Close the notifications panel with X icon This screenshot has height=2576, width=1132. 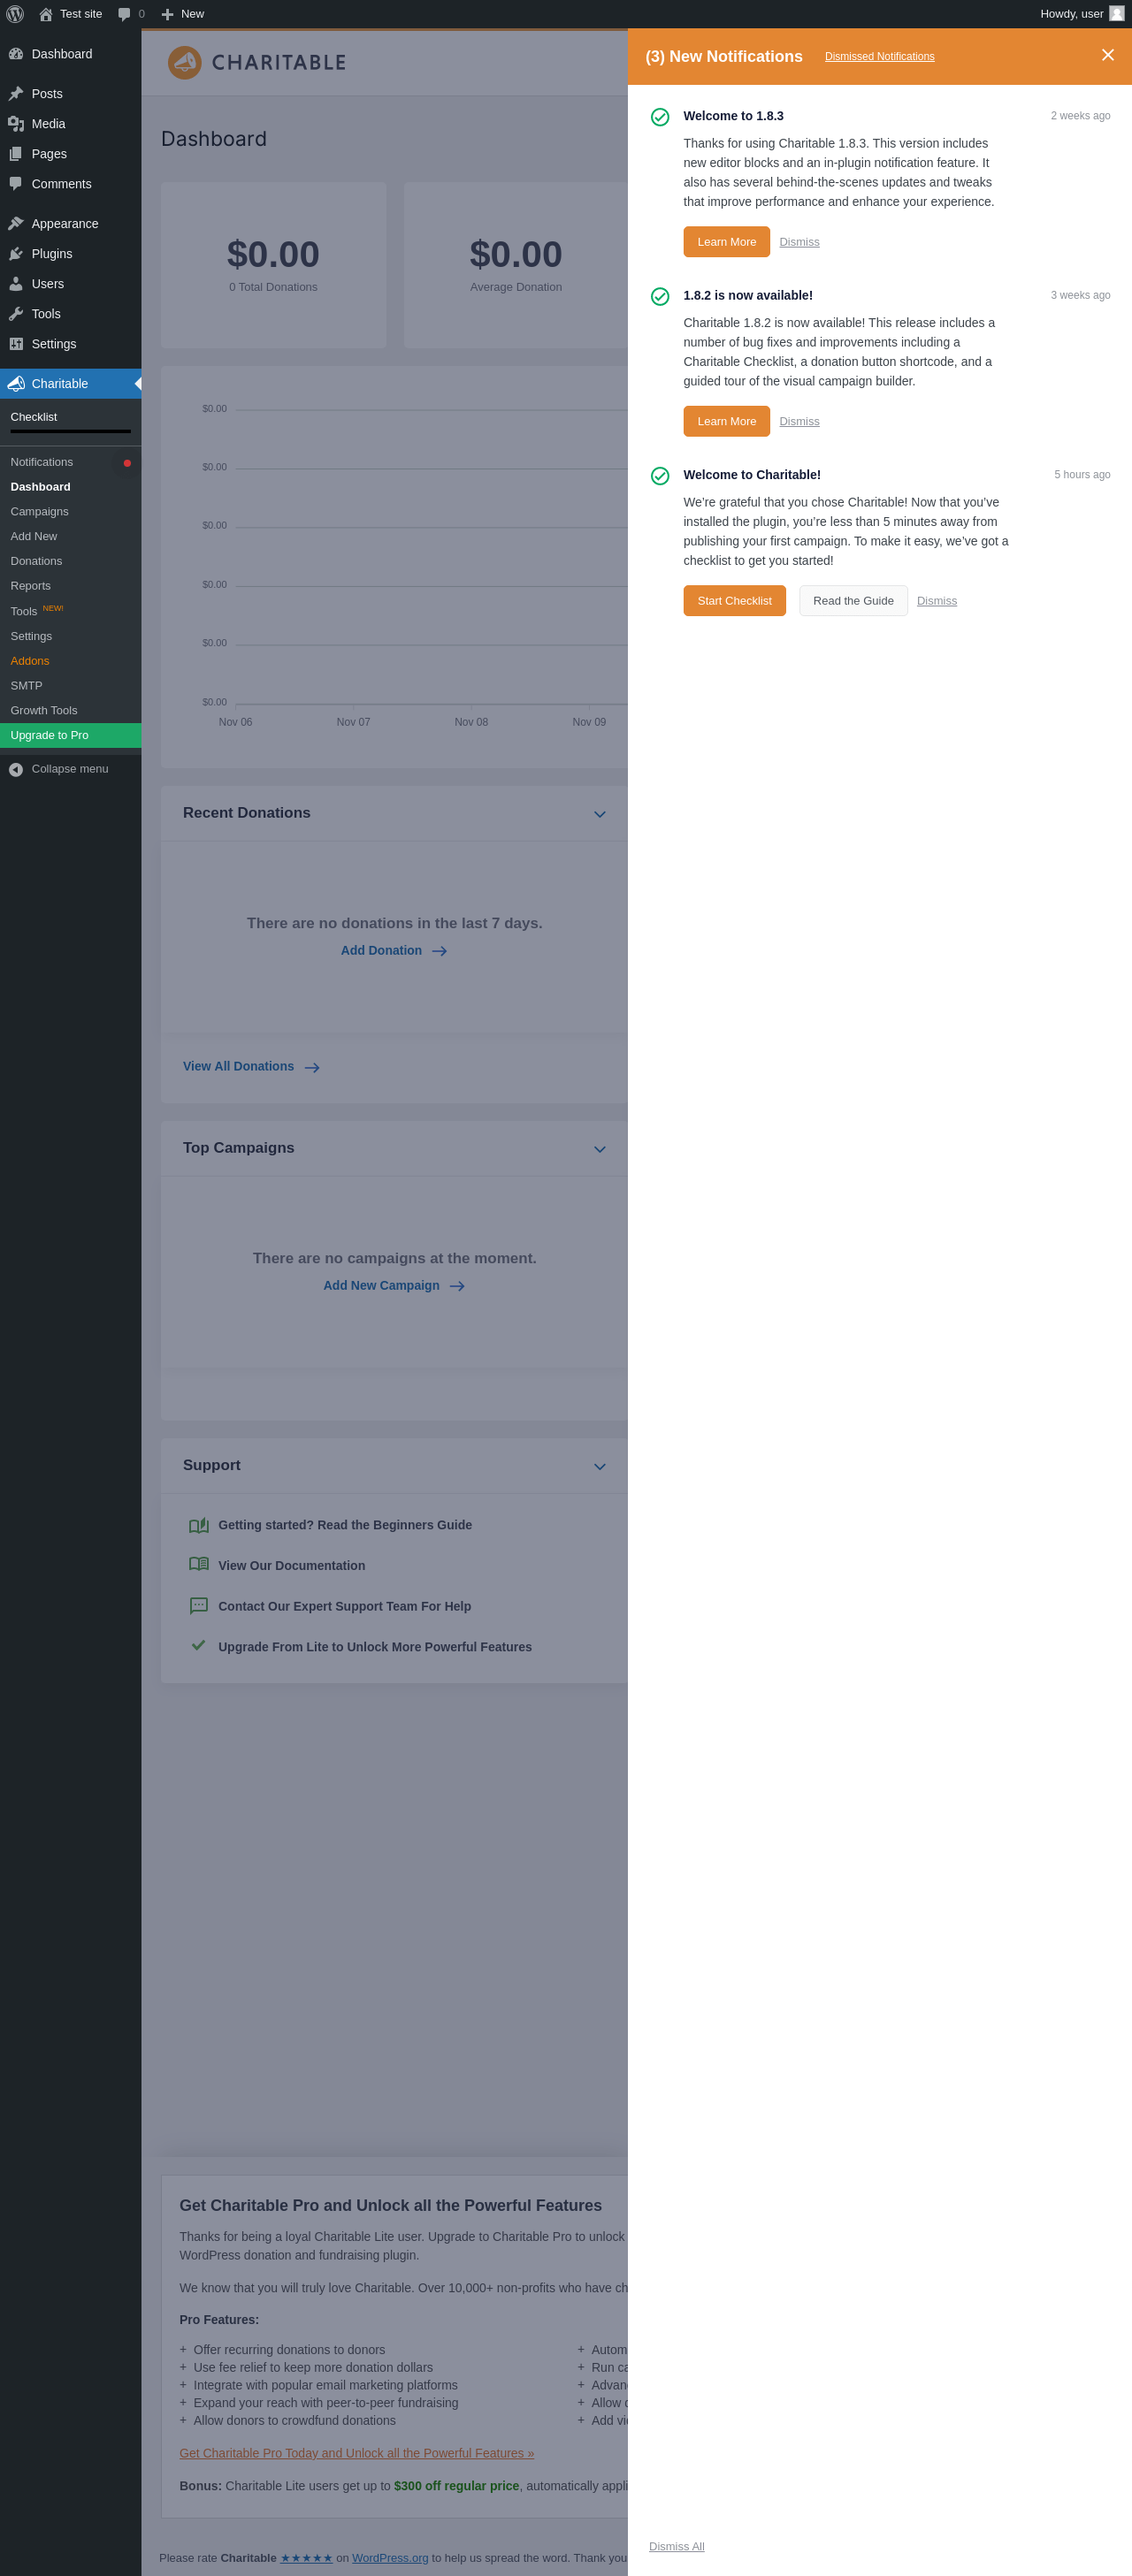click(1107, 55)
